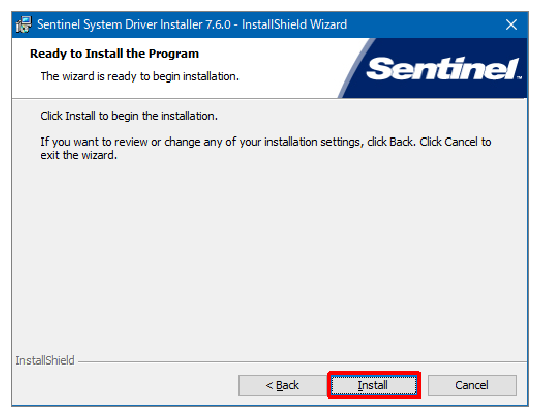Viewport: 539px width, 417px height.
Task: Select the 'Ready to Install the Program' heading
Action: [x=114, y=54]
